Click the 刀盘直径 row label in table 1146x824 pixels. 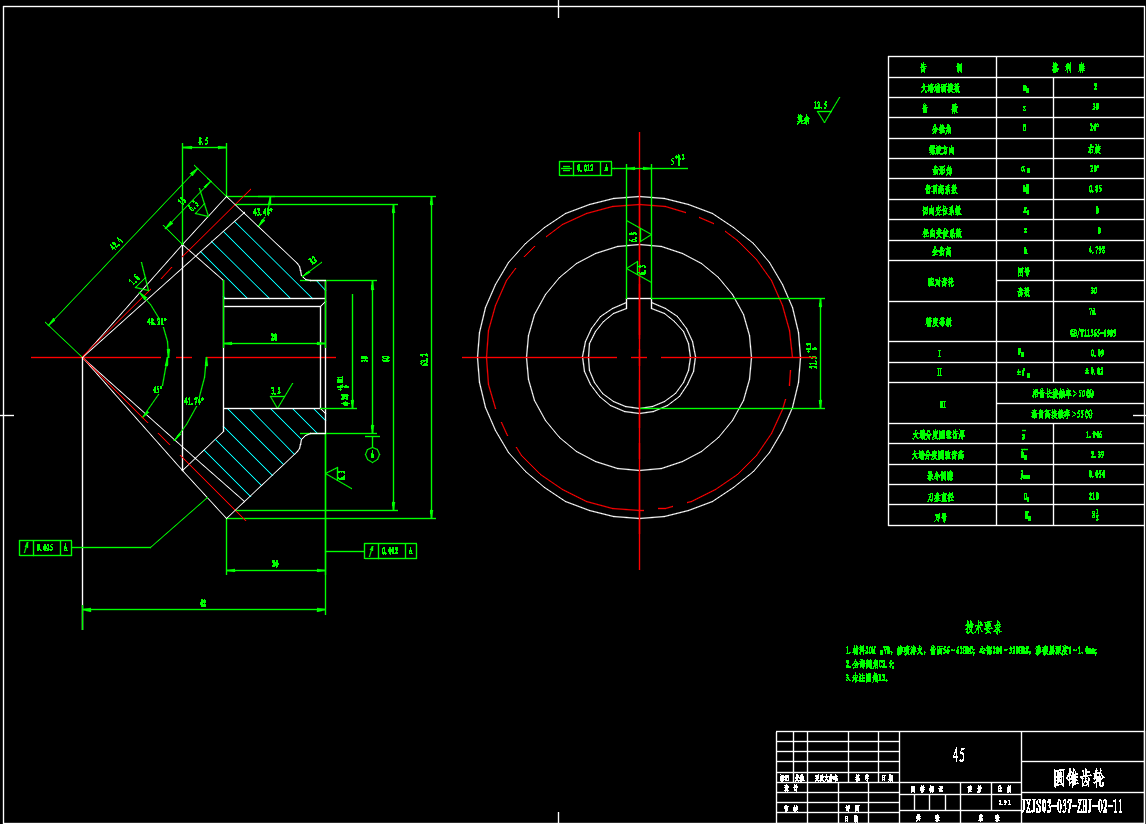point(941,497)
